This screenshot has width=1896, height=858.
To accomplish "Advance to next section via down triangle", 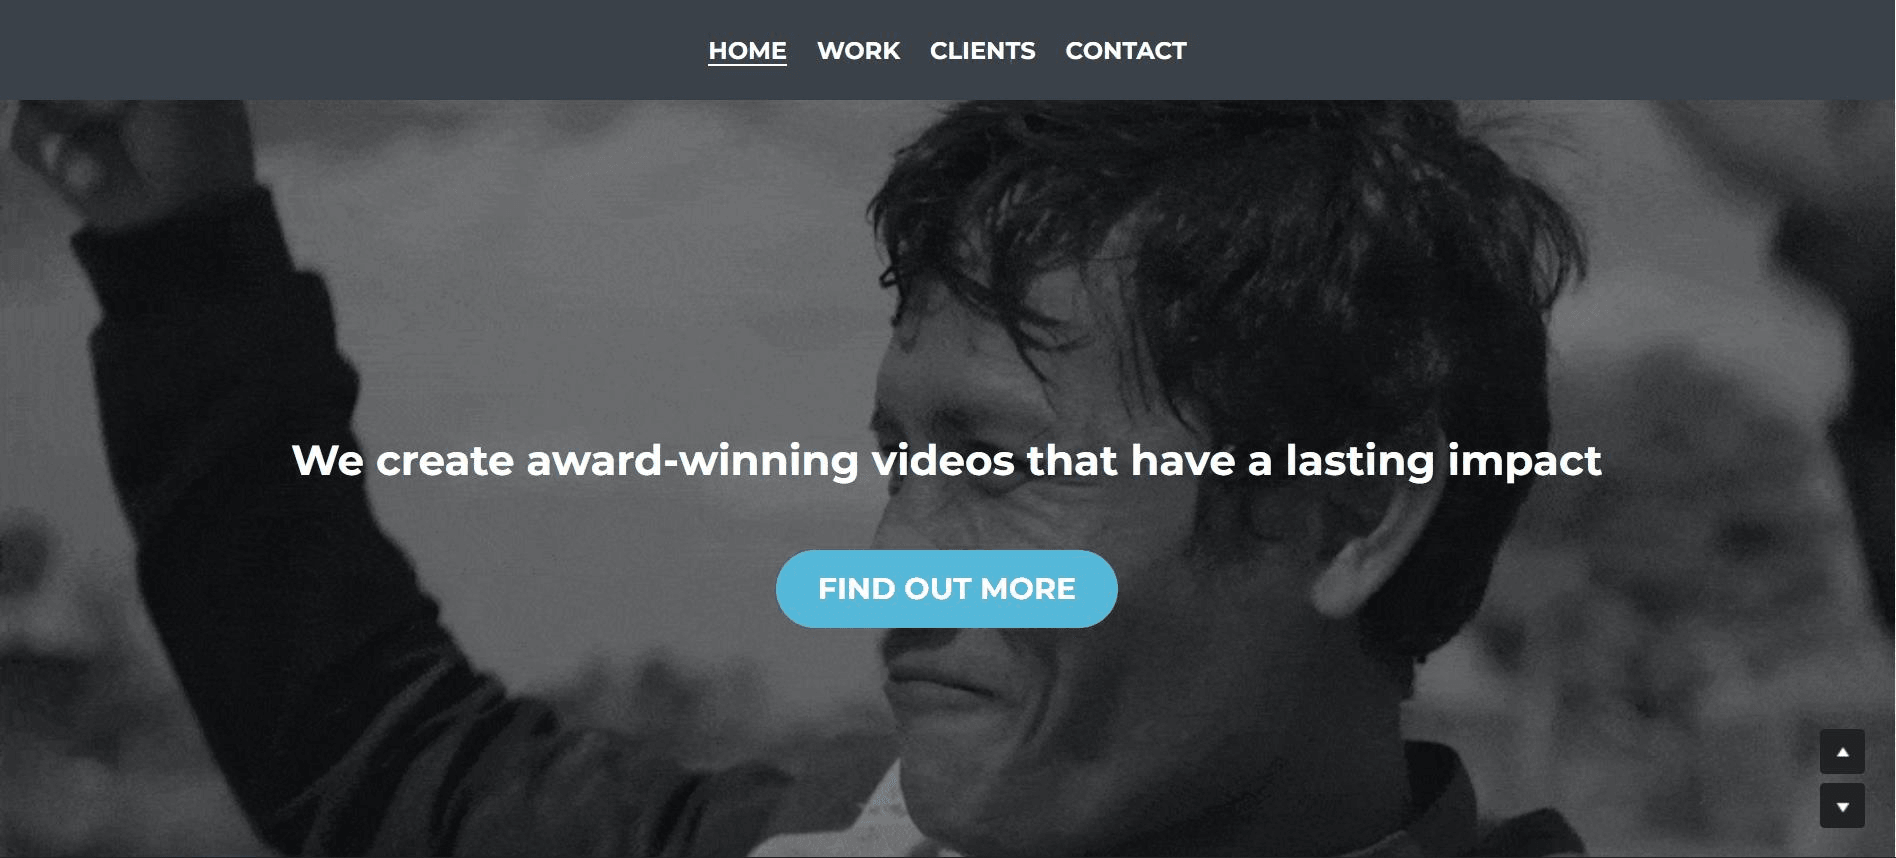I will click(x=1842, y=806).
